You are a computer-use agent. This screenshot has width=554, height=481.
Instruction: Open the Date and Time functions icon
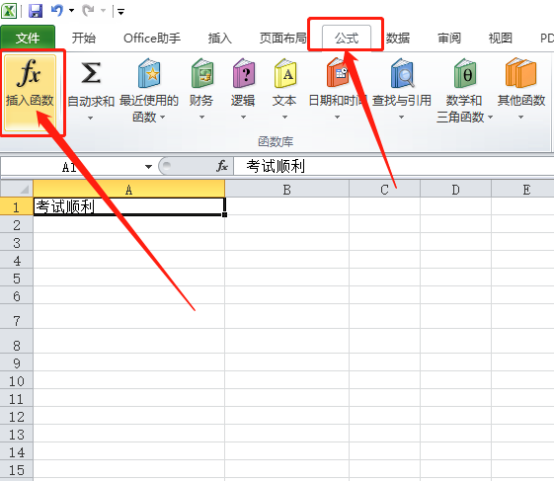(x=337, y=73)
